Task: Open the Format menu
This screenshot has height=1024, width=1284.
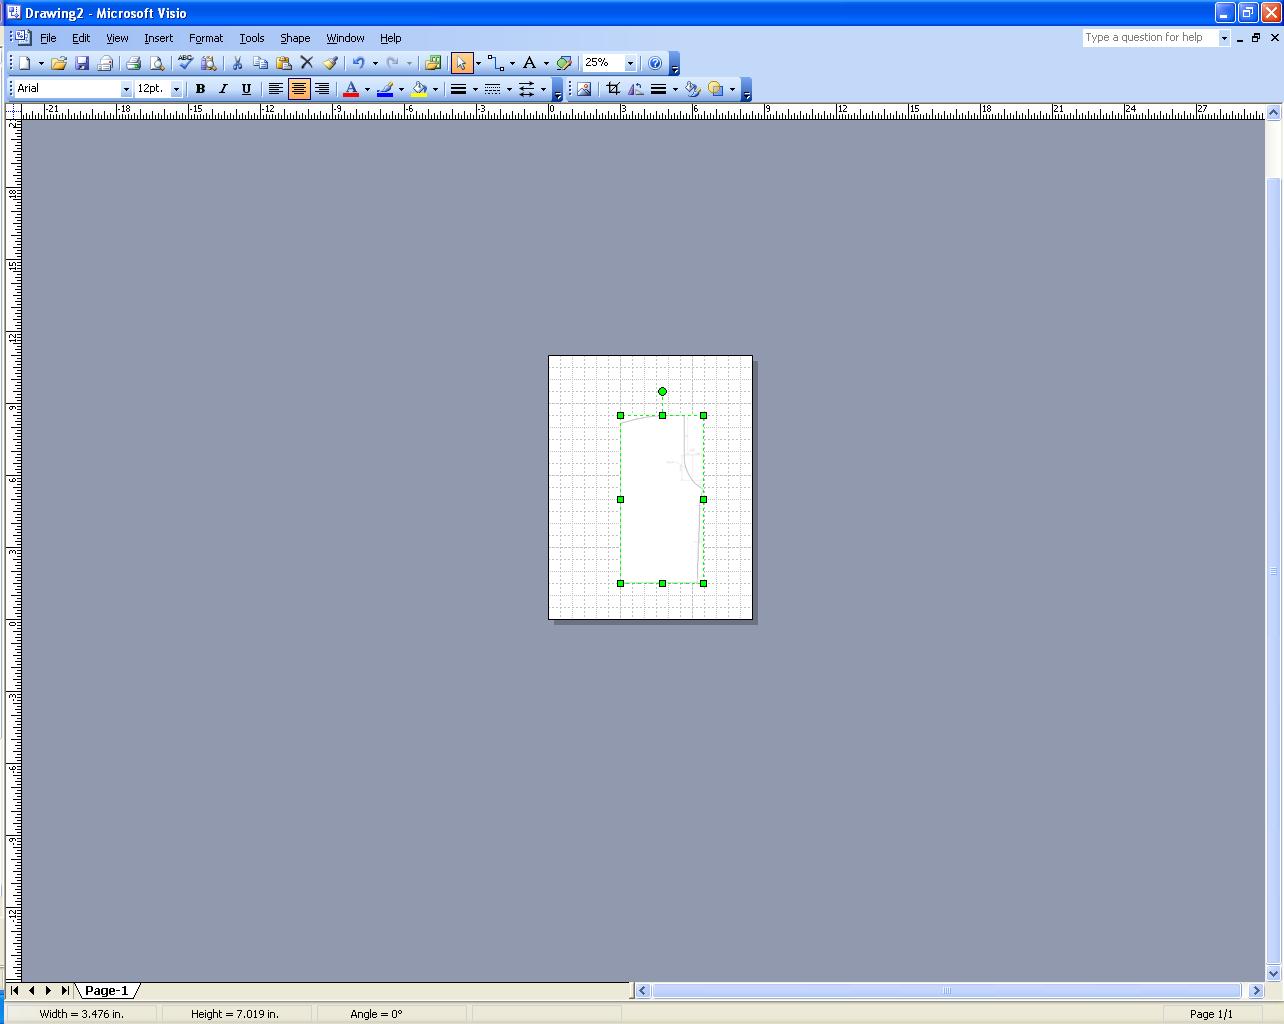Action: 206,38
